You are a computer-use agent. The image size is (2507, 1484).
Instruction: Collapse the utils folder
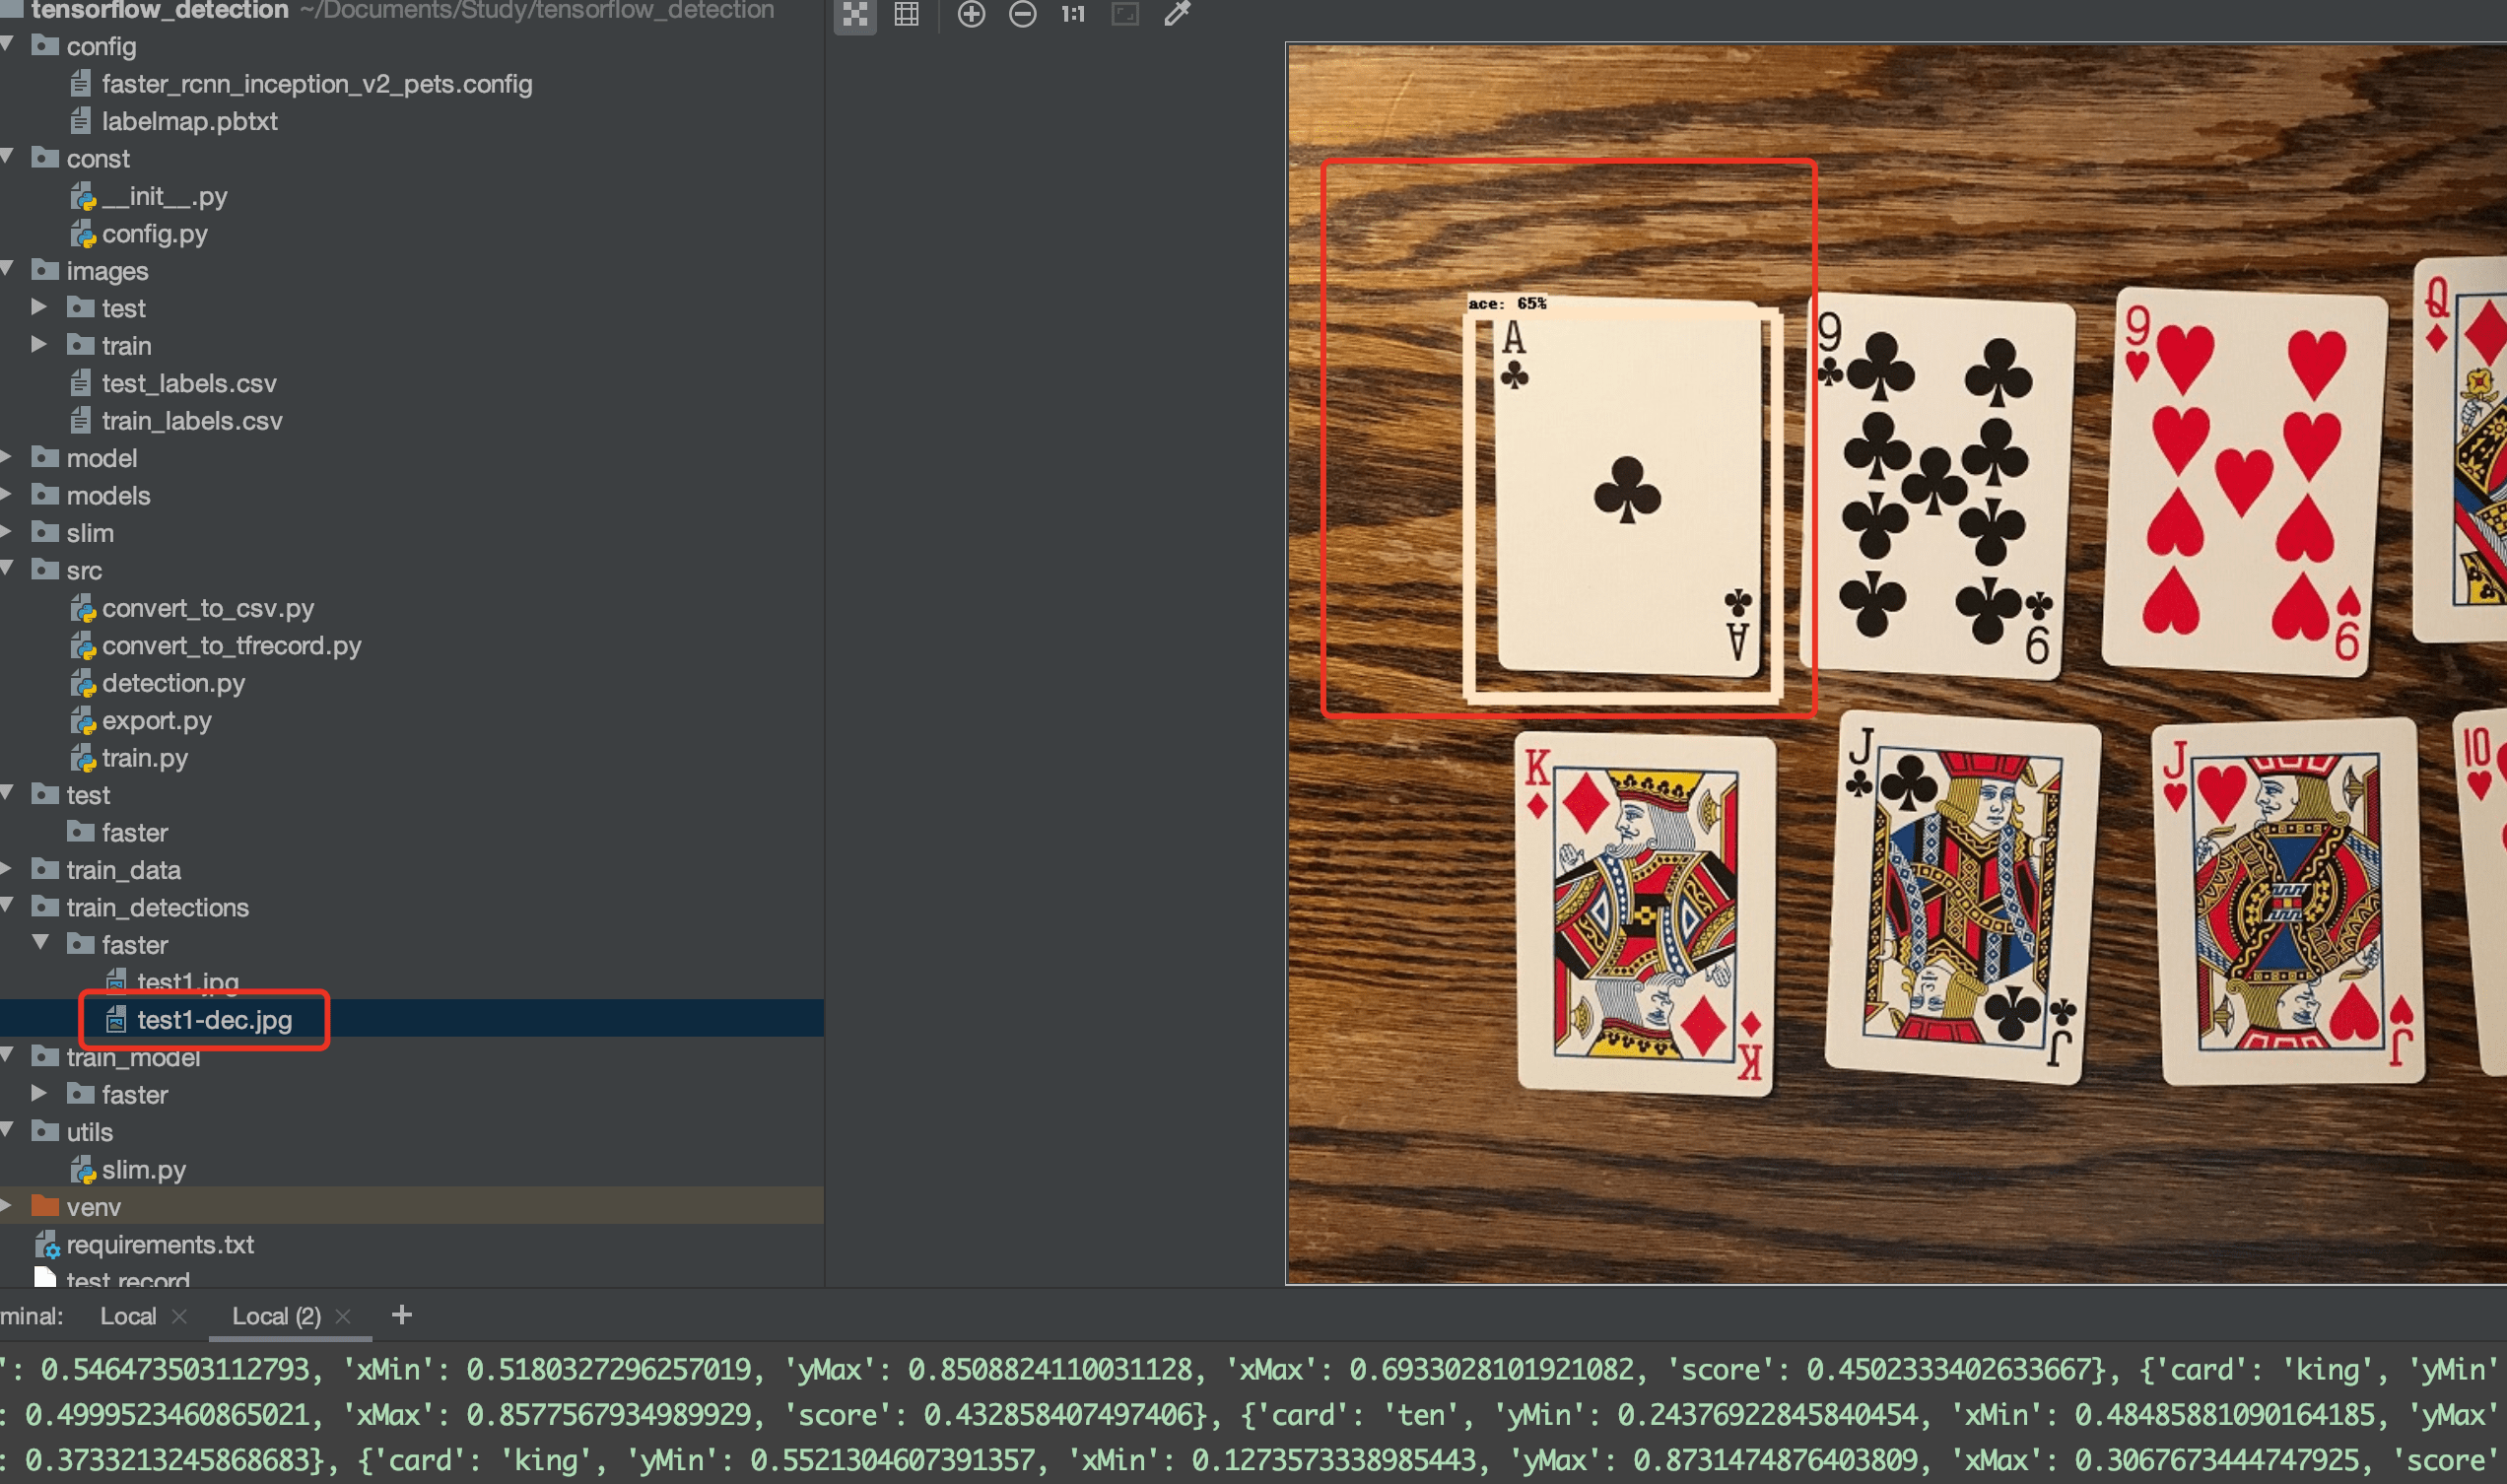pyautogui.click(x=8, y=1130)
